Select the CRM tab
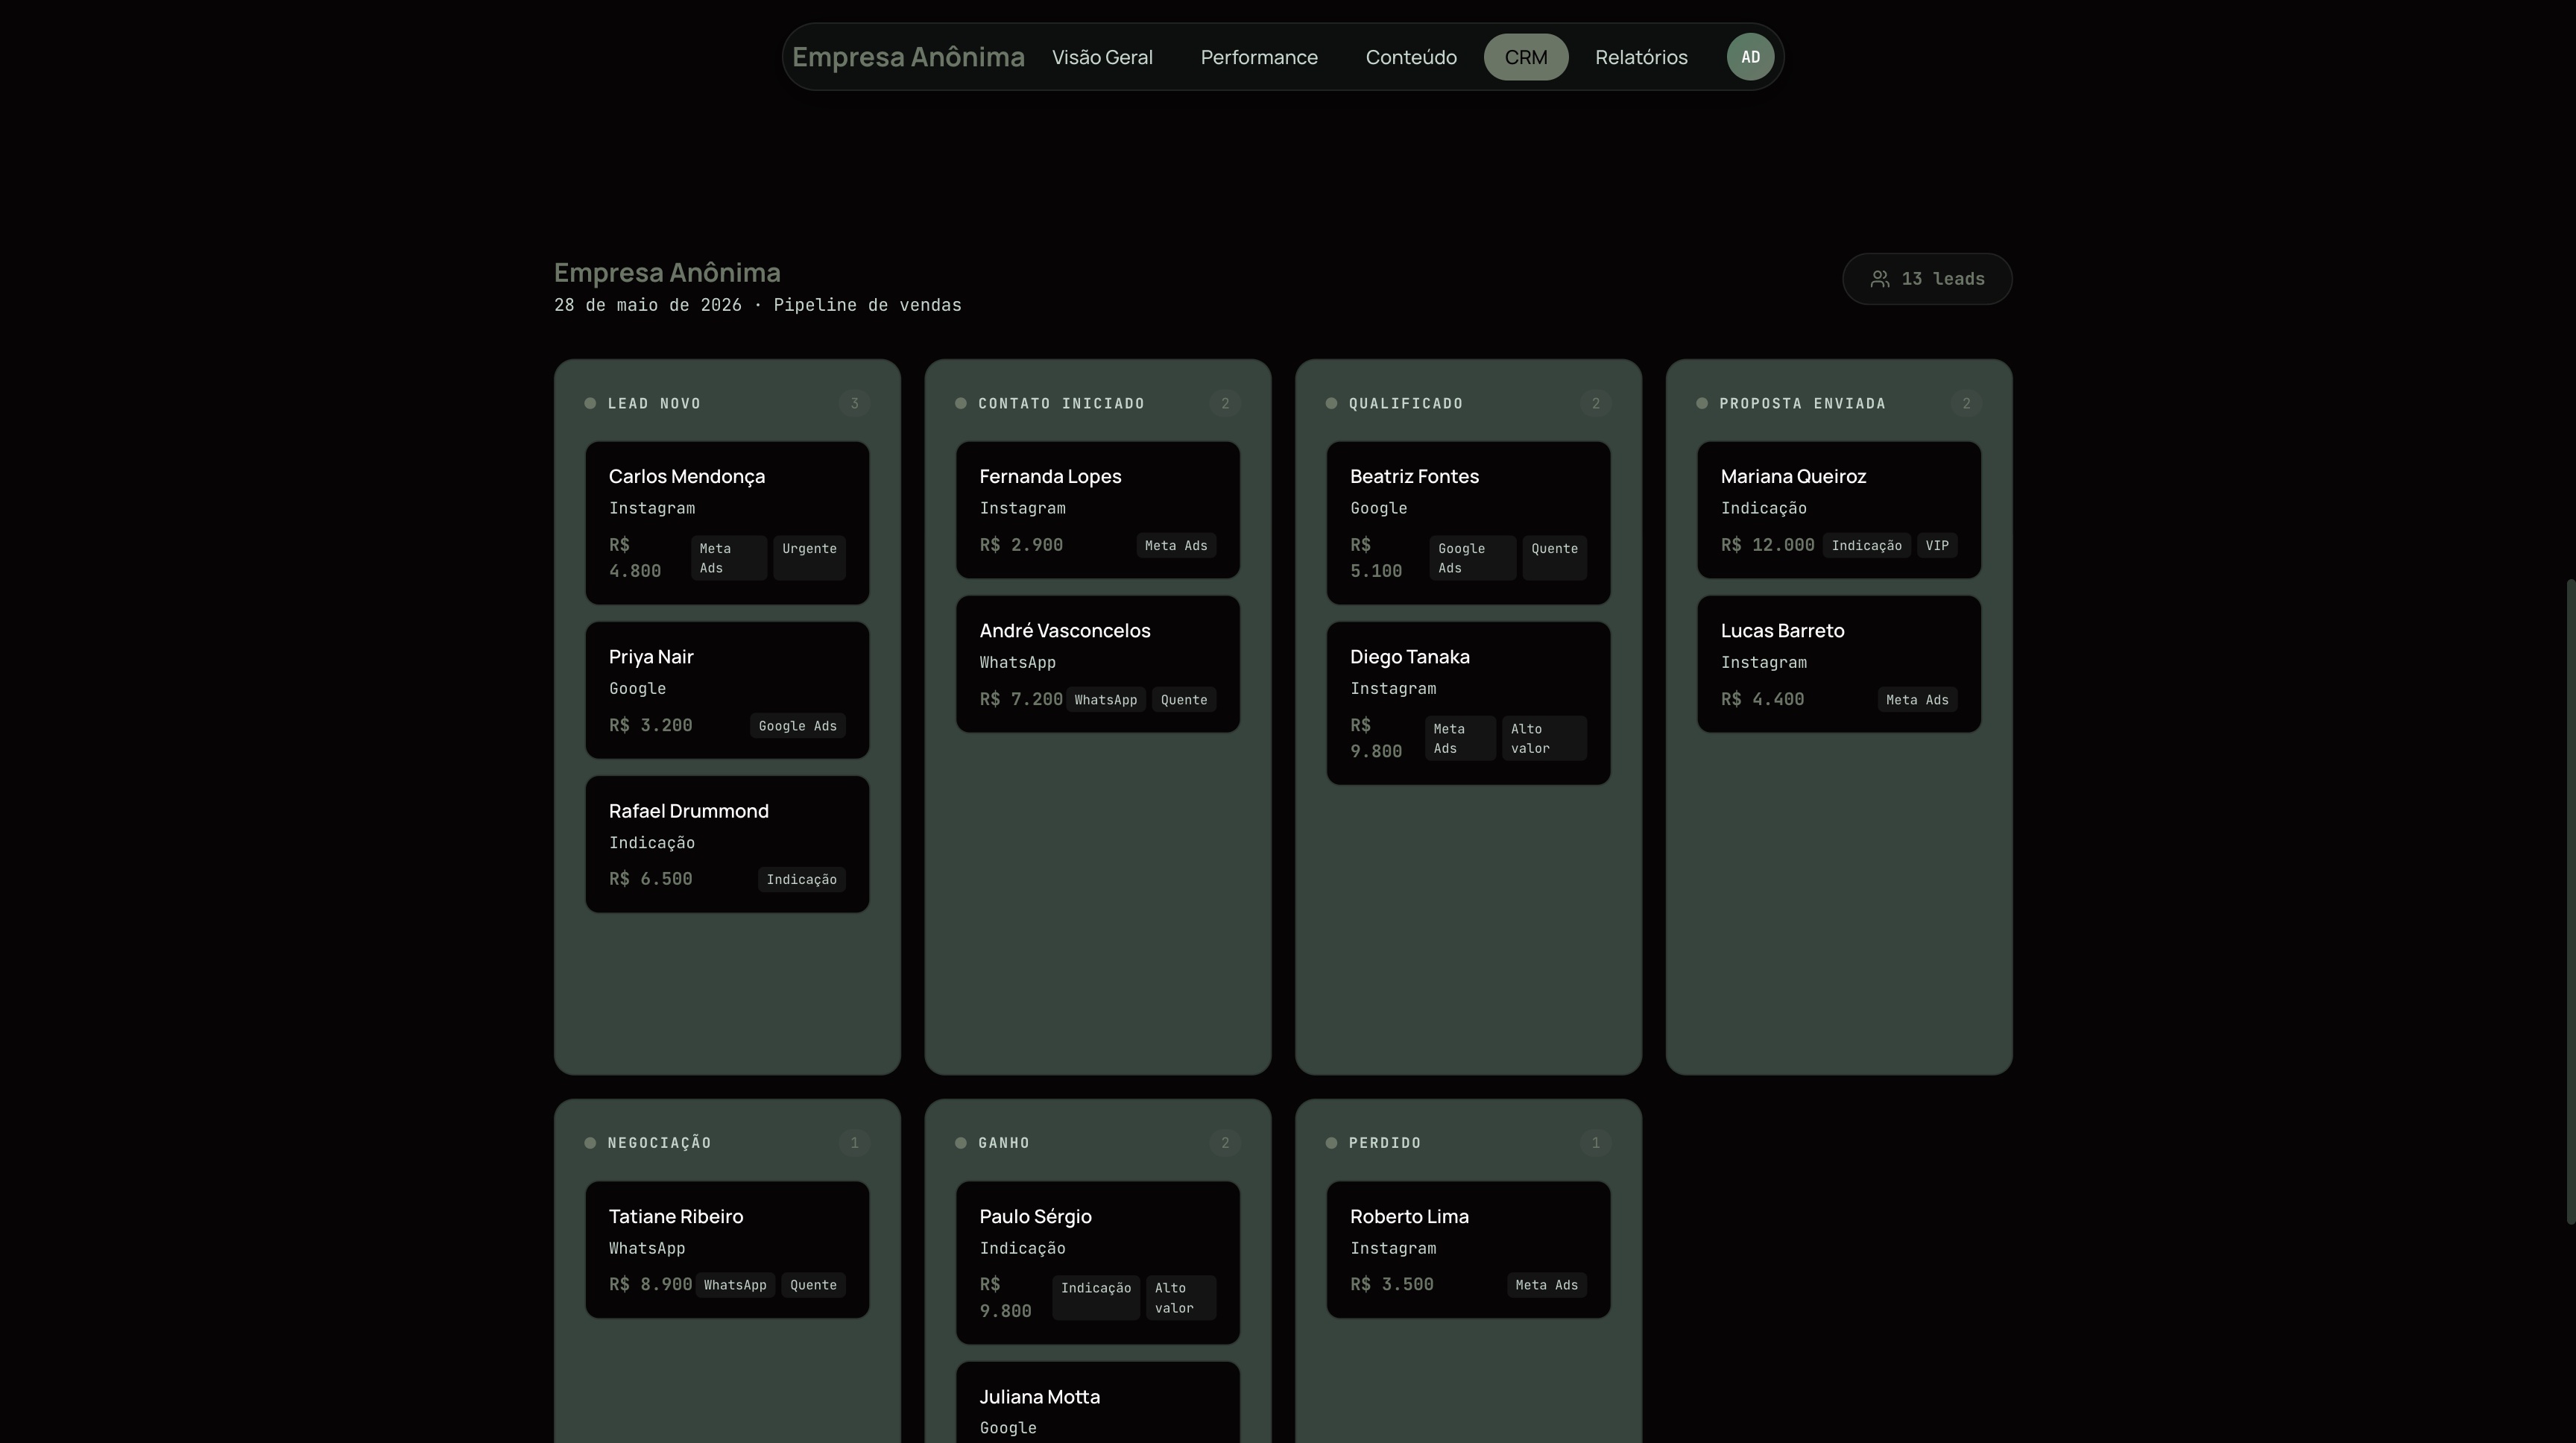 coord(1526,57)
